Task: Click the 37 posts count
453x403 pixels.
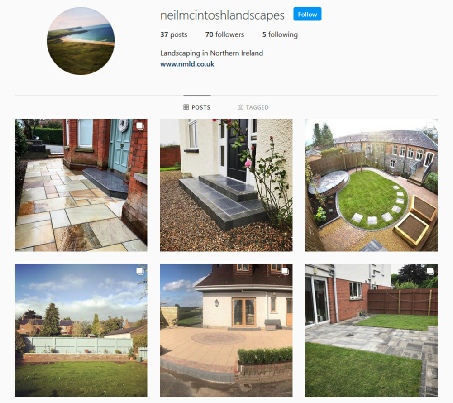Action: (174, 34)
